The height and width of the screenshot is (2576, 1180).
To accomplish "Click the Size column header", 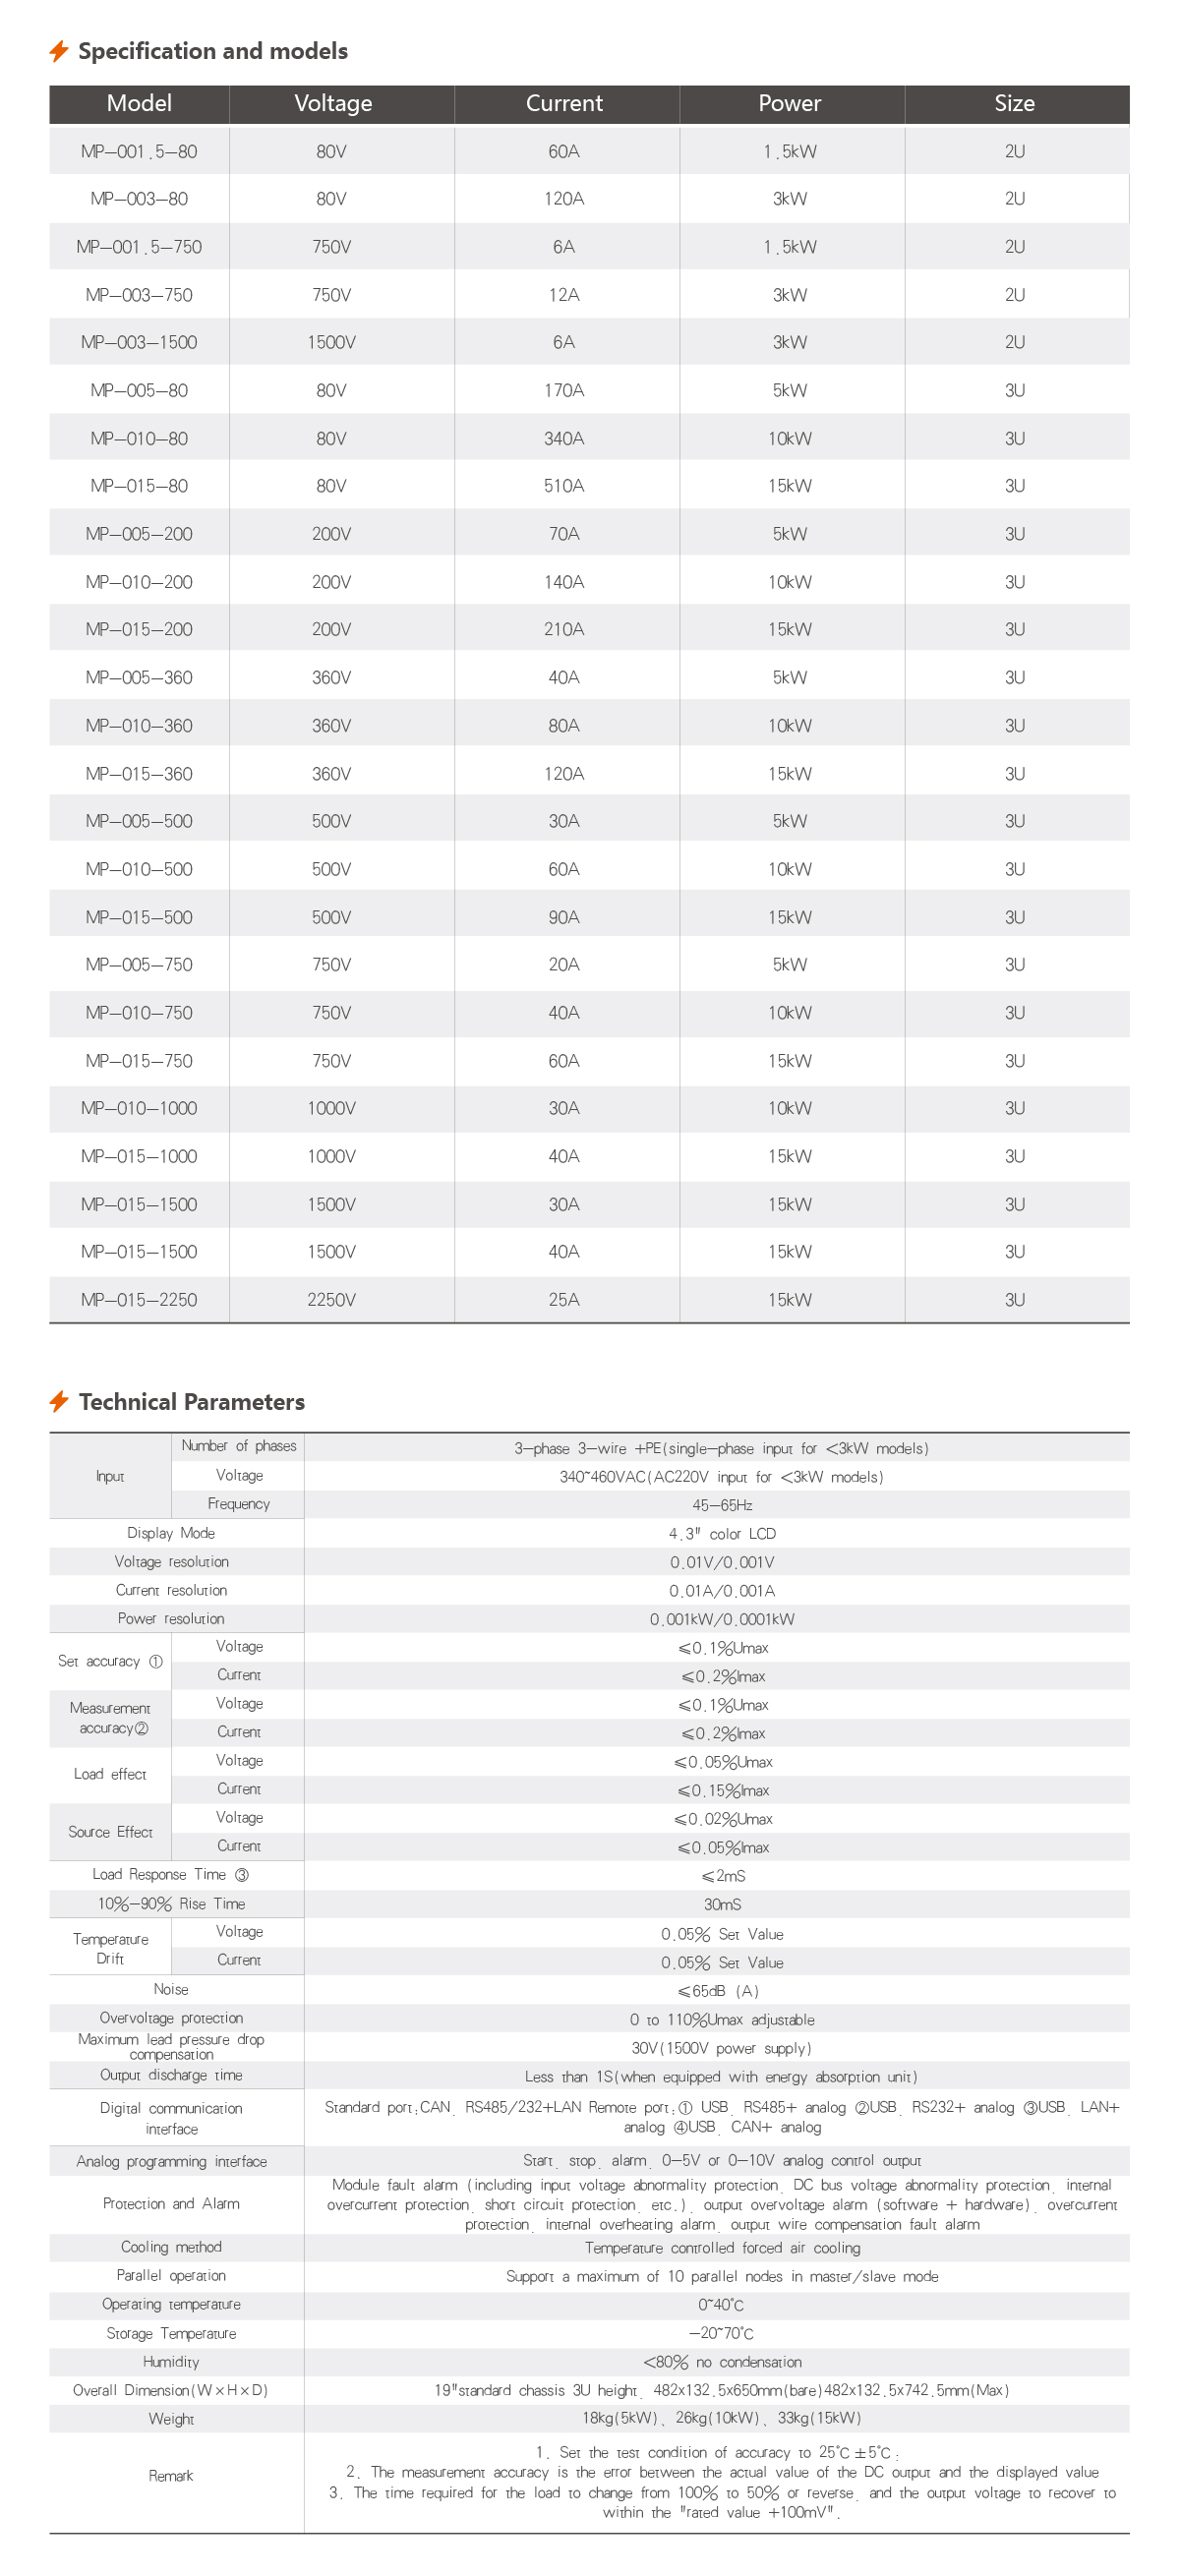I will (1014, 104).
